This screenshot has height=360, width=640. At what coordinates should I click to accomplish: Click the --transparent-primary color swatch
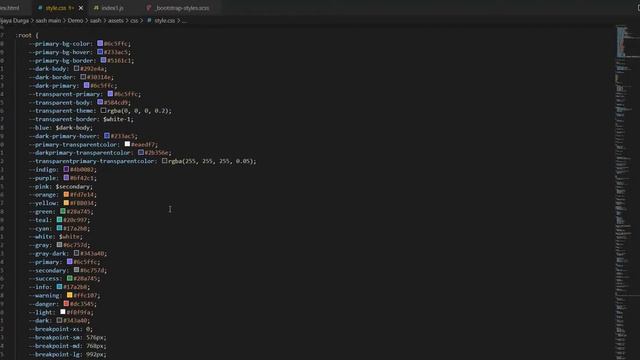point(110,94)
